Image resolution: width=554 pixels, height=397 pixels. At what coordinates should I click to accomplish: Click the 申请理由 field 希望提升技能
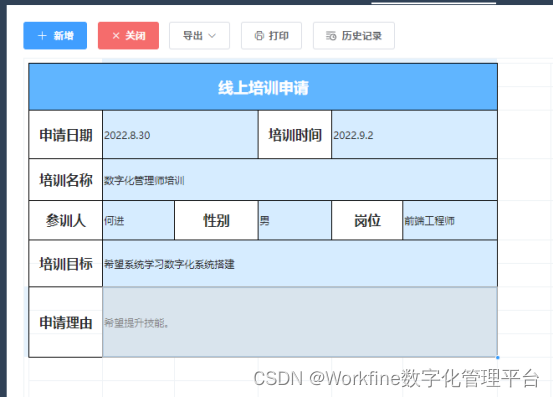(300, 322)
